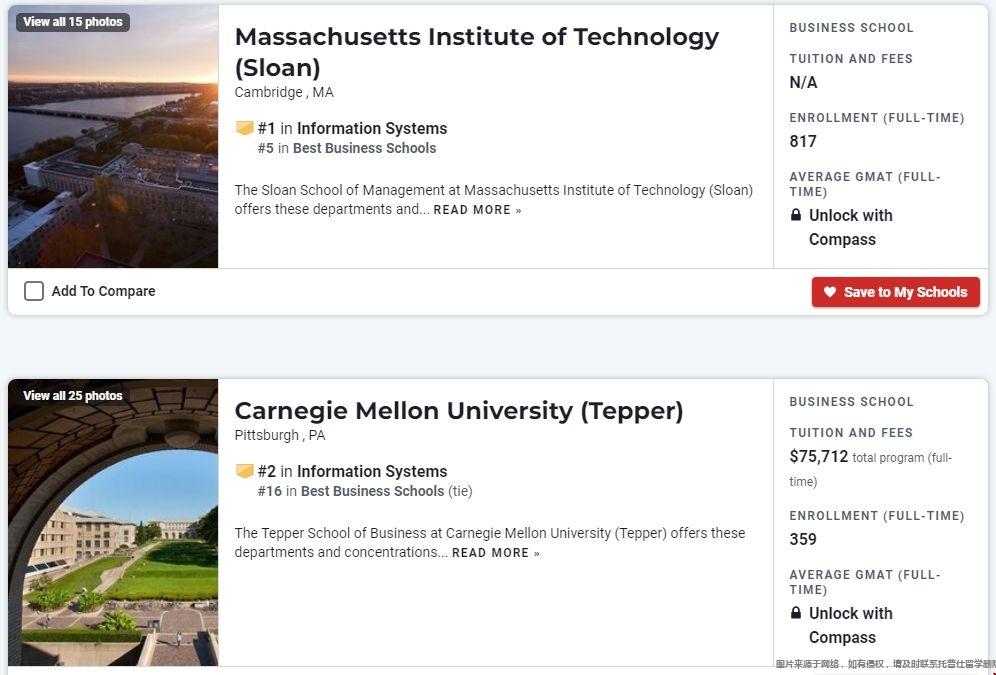The width and height of the screenshot is (996, 675).
Task: Click the MIT Information Systems ranking badge icon
Action: [x=244, y=128]
